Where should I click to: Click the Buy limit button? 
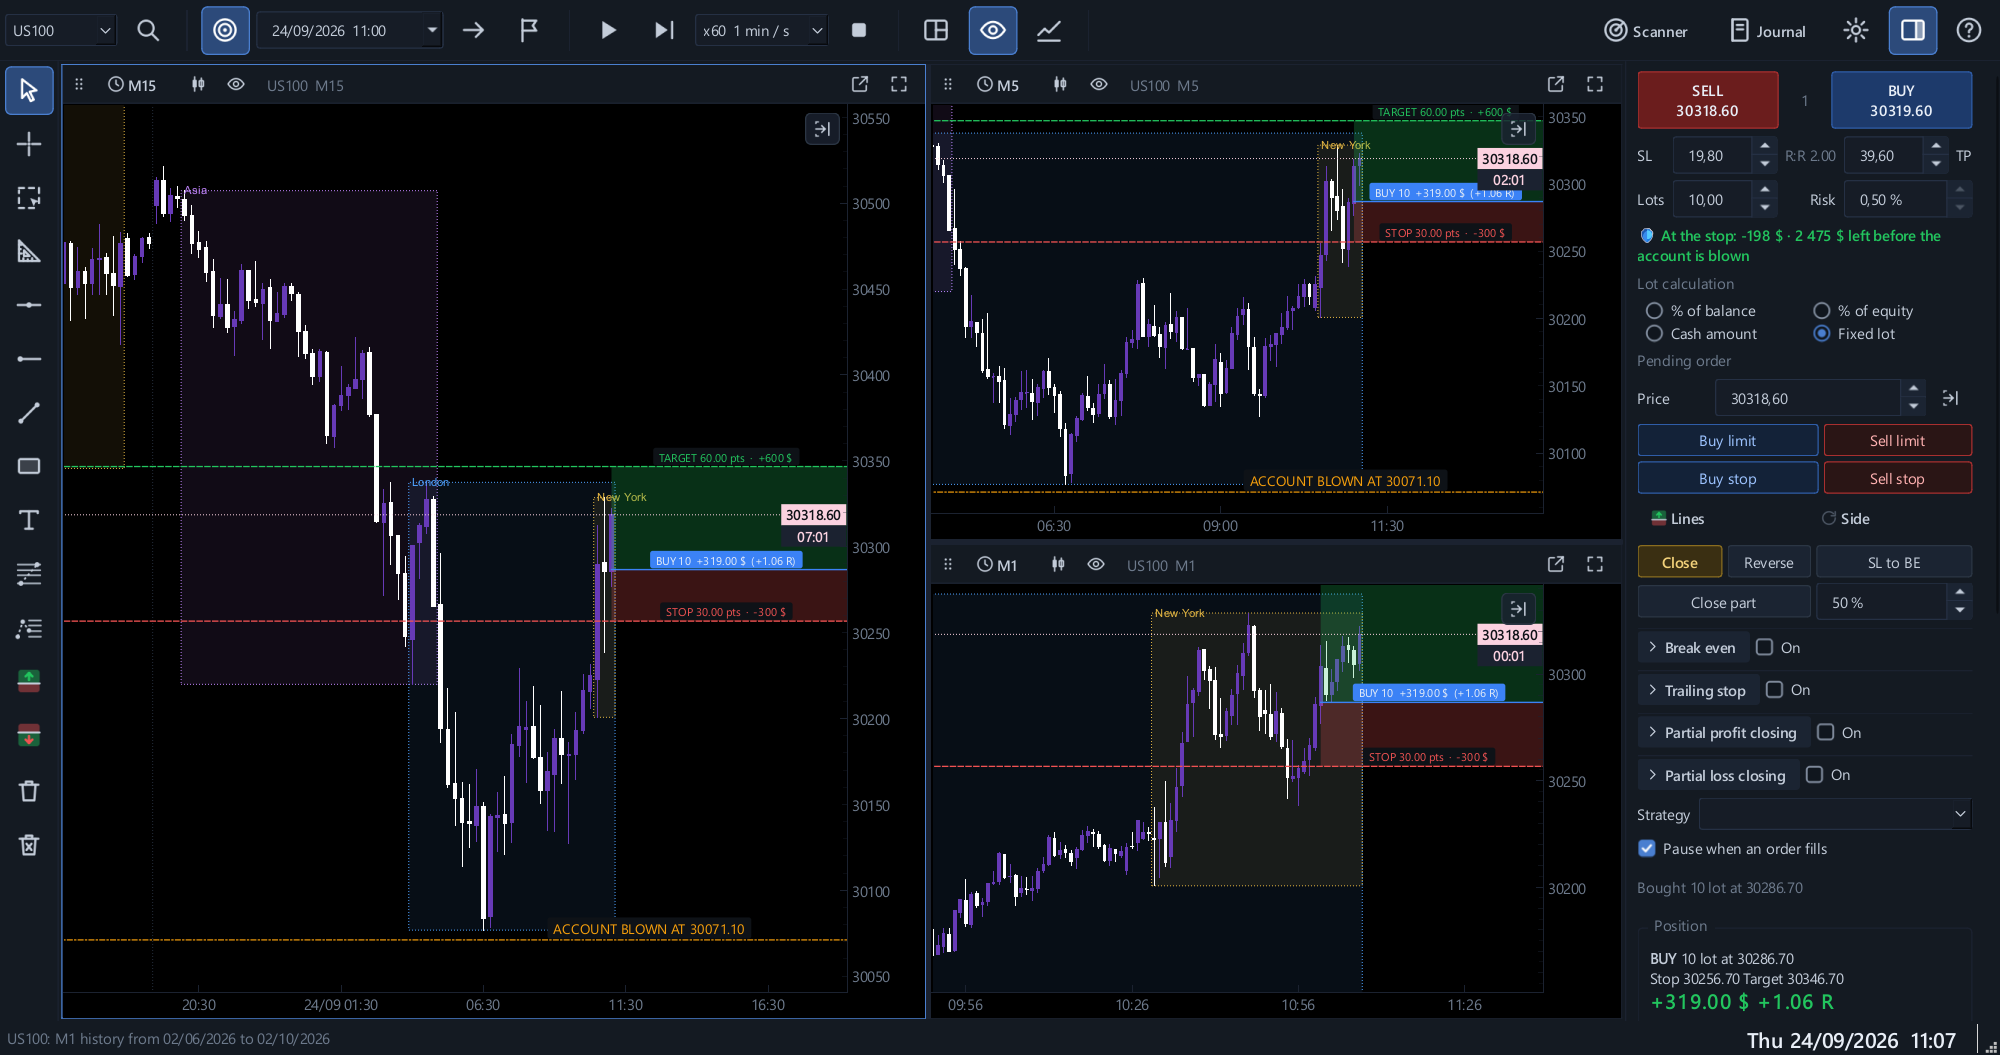click(x=1727, y=440)
